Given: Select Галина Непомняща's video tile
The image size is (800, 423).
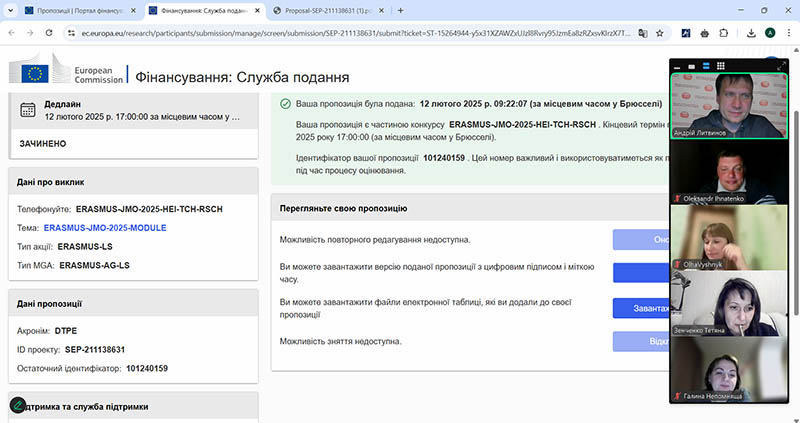Looking at the screenshot, I should point(729,369).
